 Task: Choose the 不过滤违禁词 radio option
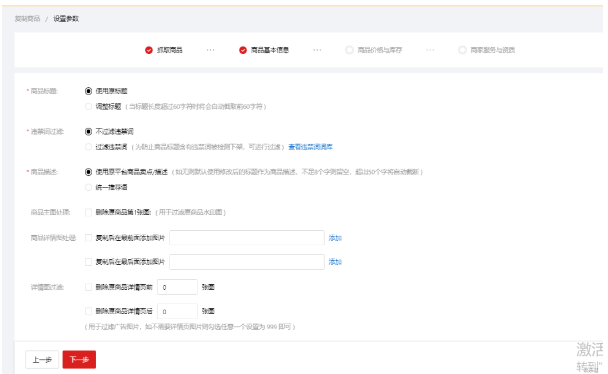(88, 132)
